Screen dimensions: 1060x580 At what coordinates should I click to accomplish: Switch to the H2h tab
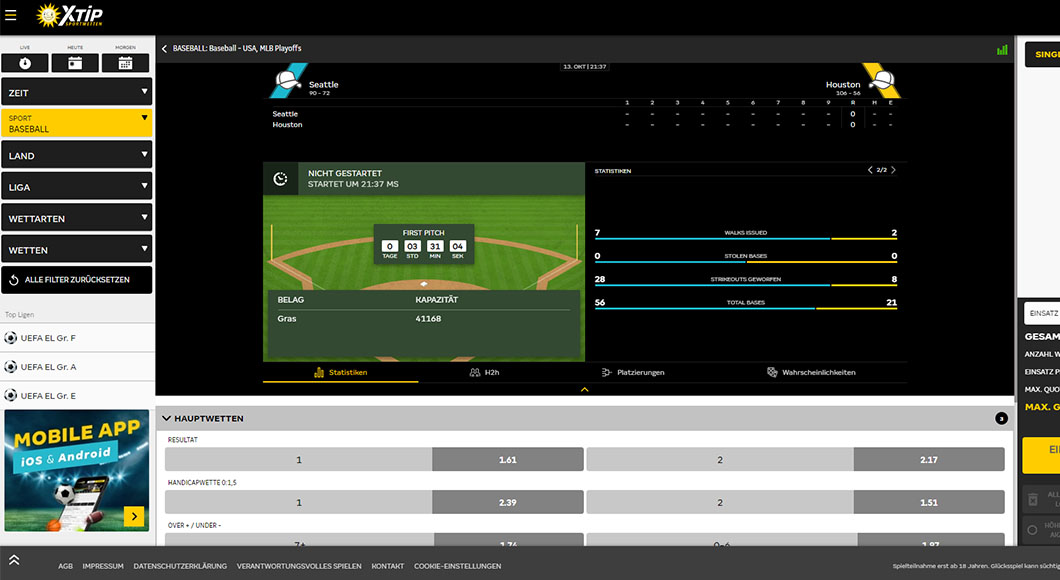(484, 372)
